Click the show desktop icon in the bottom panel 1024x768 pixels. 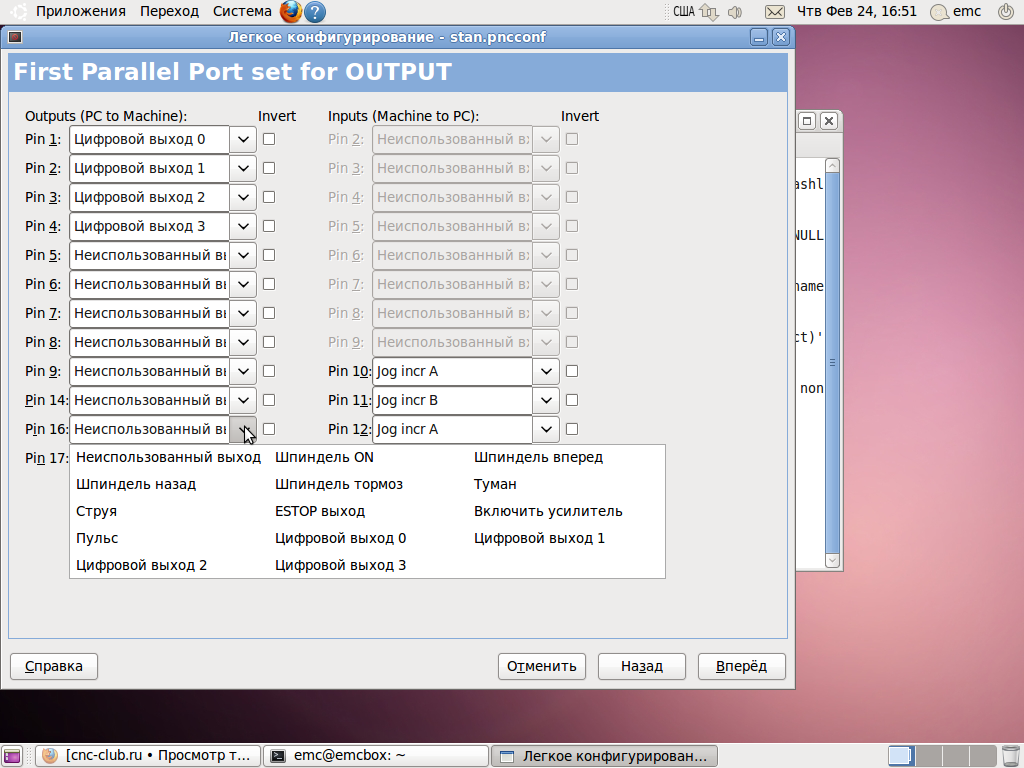(12, 756)
